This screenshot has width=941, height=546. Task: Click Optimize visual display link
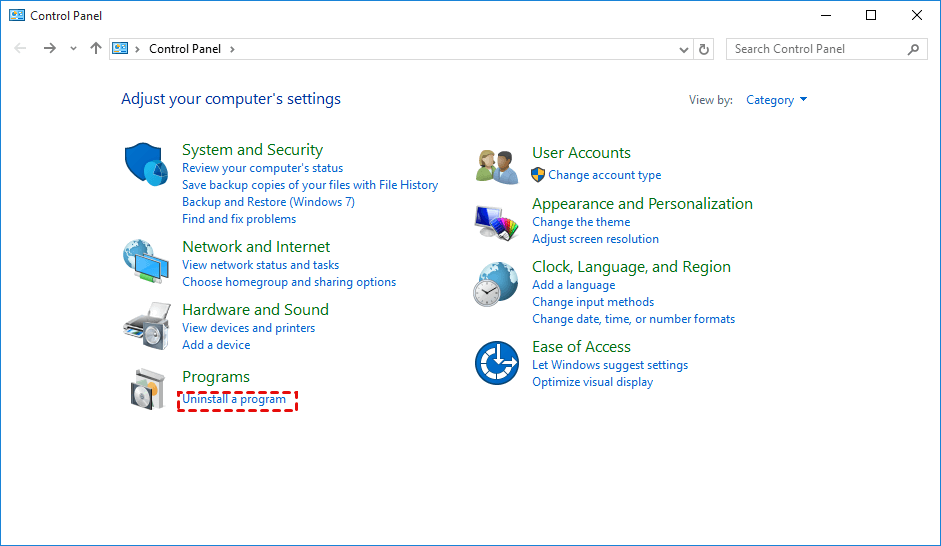[593, 382]
